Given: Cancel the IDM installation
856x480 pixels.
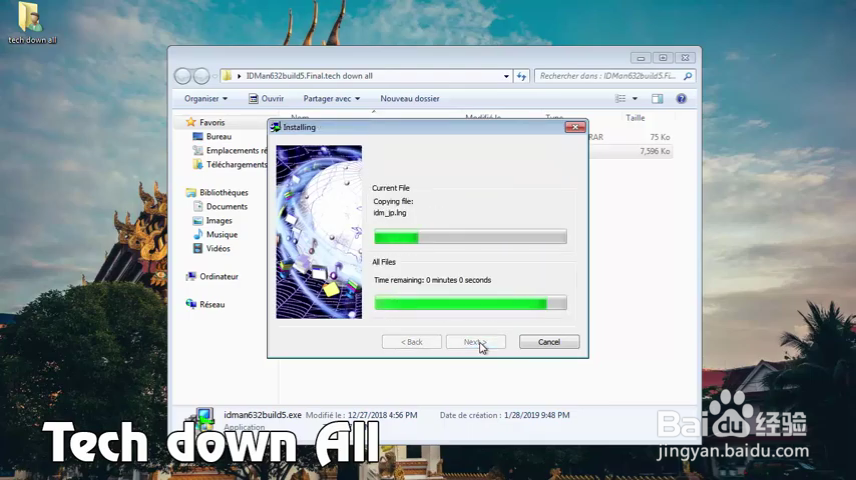Looking at the screenshot, I should click(x=549, y=342).
